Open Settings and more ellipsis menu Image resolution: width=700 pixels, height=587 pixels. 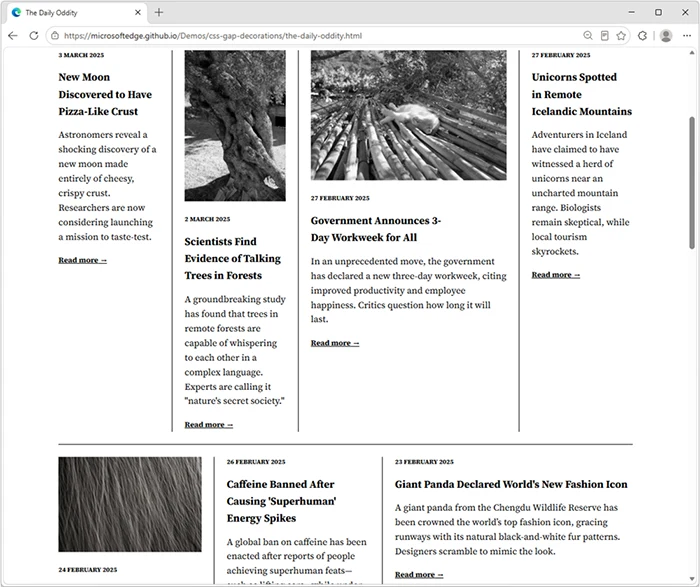tap(687, 36)
